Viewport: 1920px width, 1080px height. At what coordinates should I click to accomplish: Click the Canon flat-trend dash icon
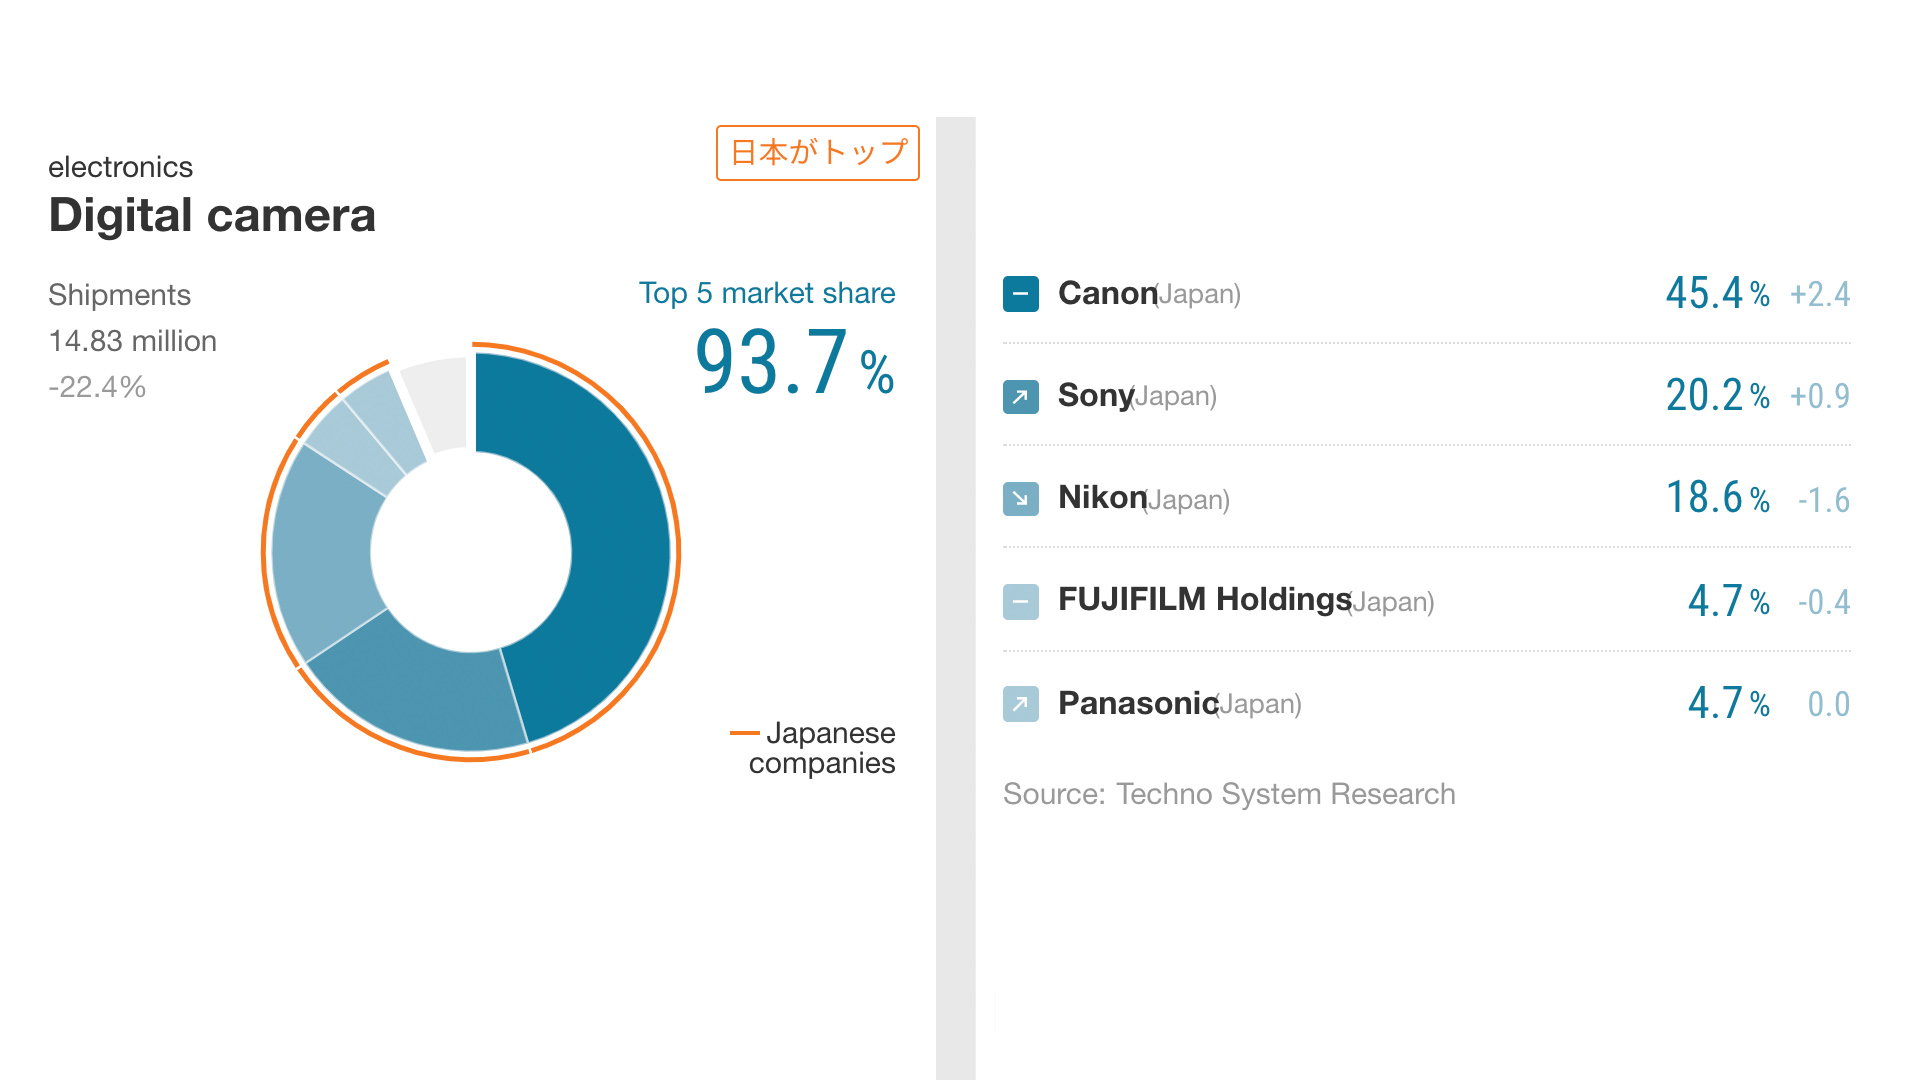tap(1020, 294)
